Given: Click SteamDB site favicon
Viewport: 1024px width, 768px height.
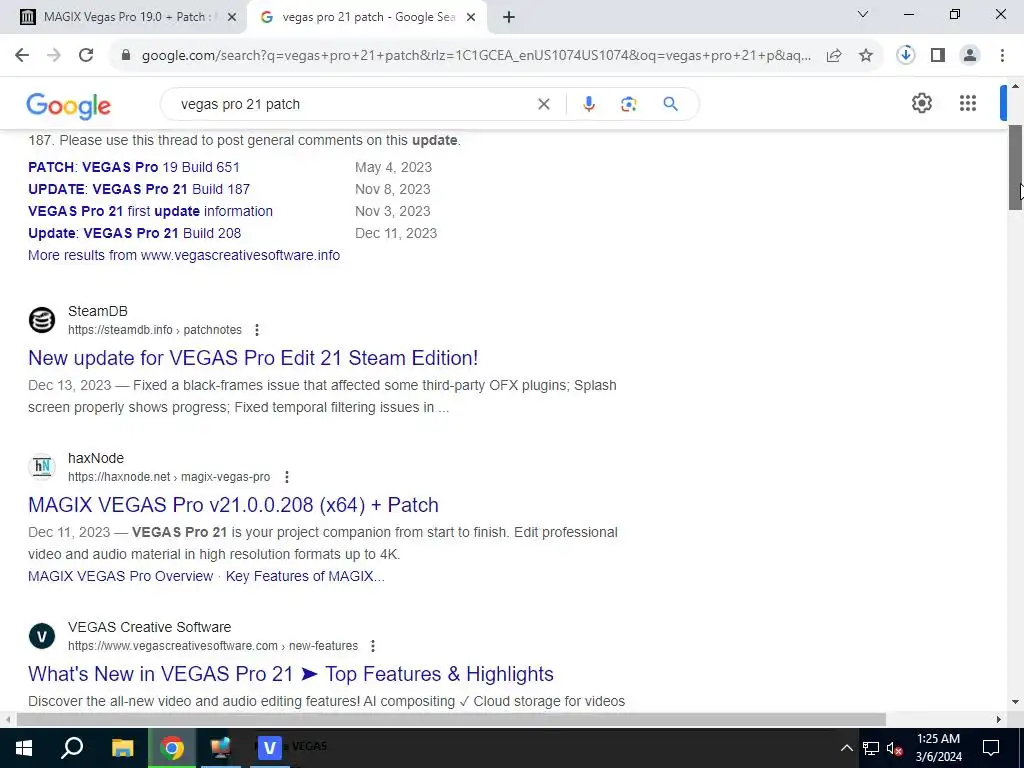Looking at the screenshot, I should click(x=42, y=320).
